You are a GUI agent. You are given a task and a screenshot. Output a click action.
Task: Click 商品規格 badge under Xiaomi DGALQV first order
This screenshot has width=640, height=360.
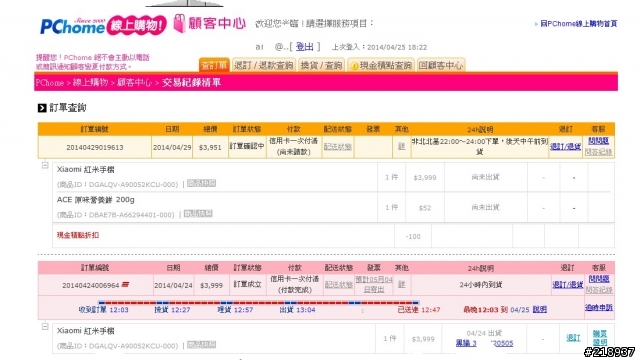[201, 183]
